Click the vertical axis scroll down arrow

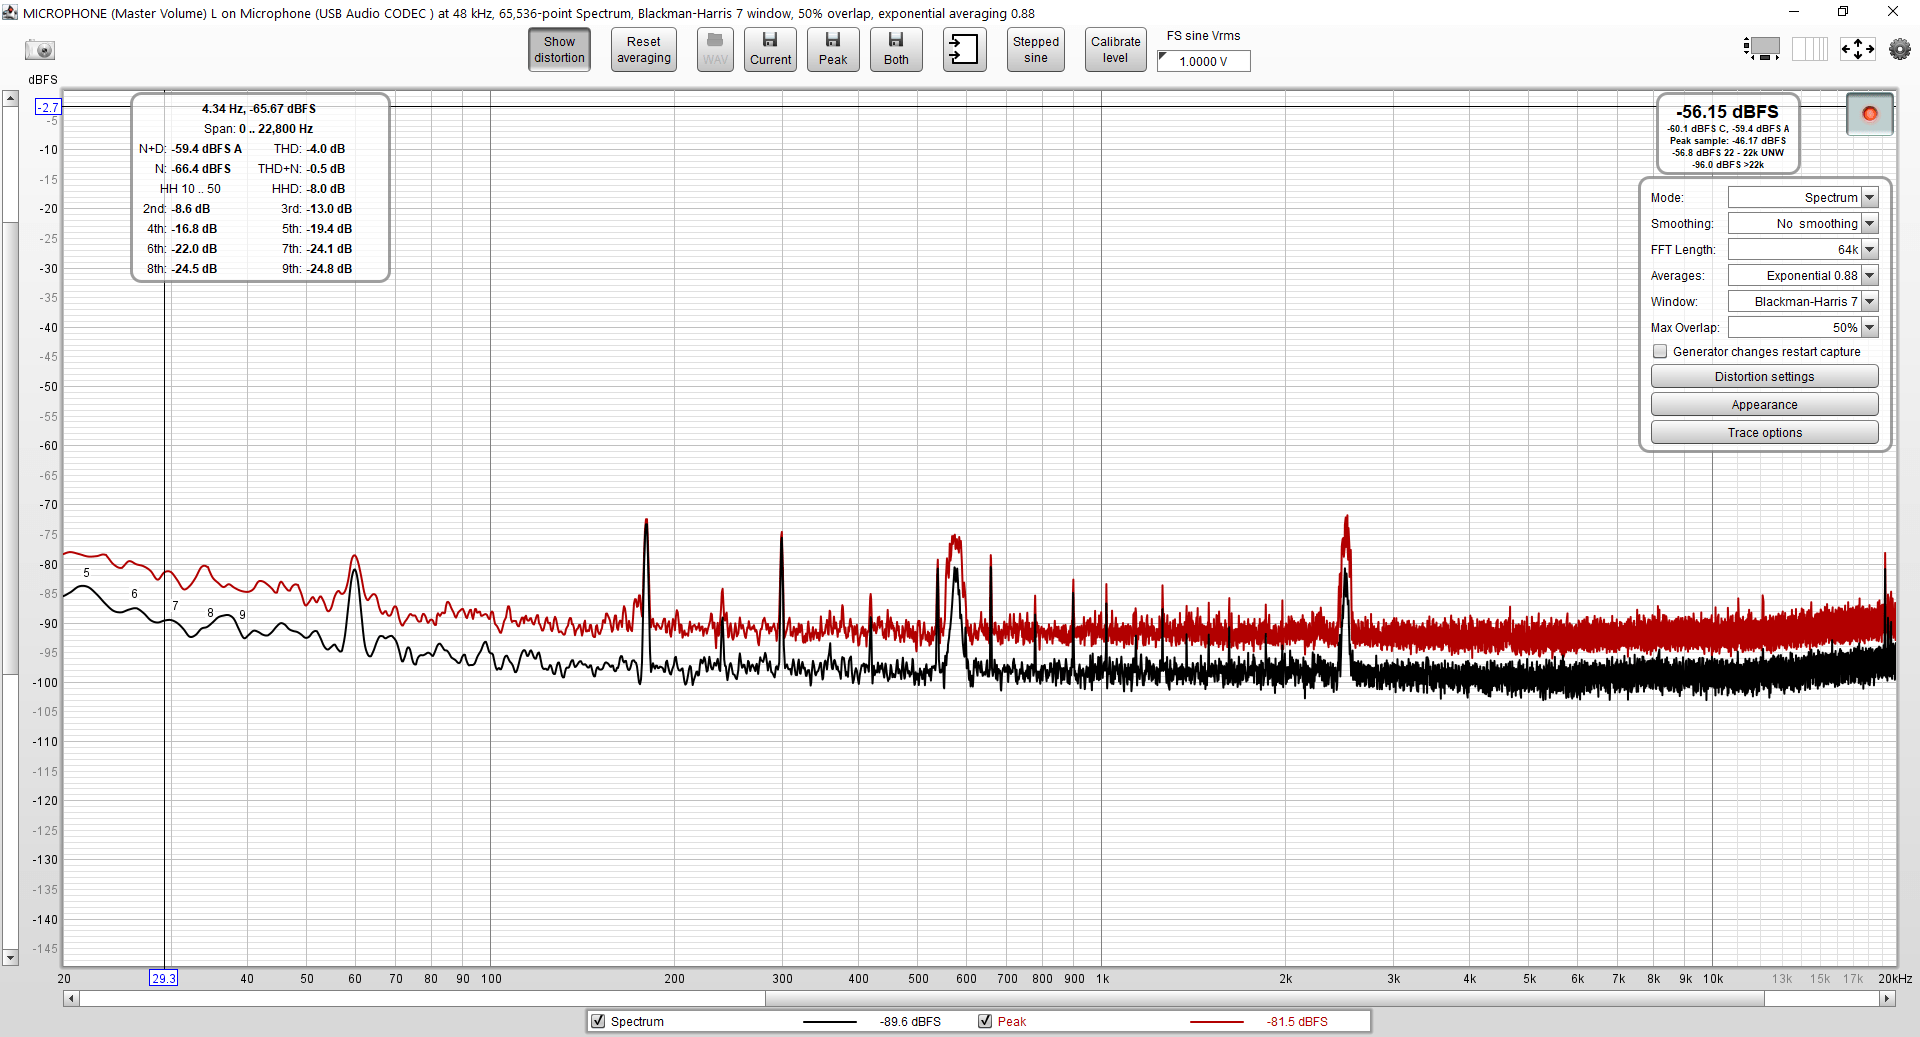[10, 958]
